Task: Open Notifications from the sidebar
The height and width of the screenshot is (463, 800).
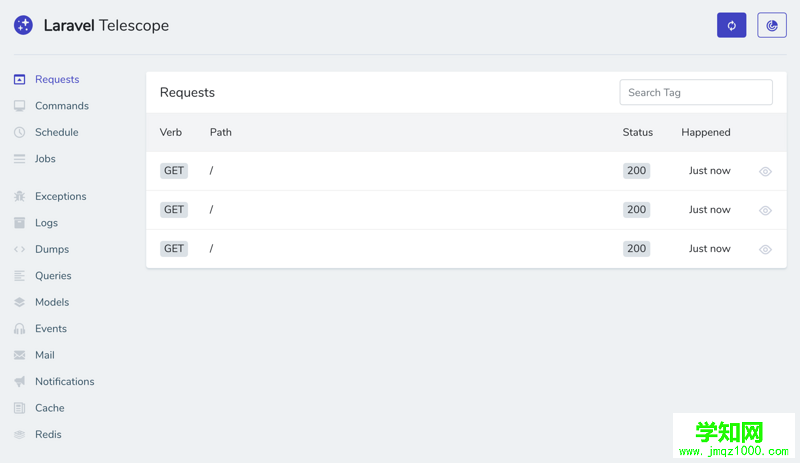Action: click(x=65, y=381)
